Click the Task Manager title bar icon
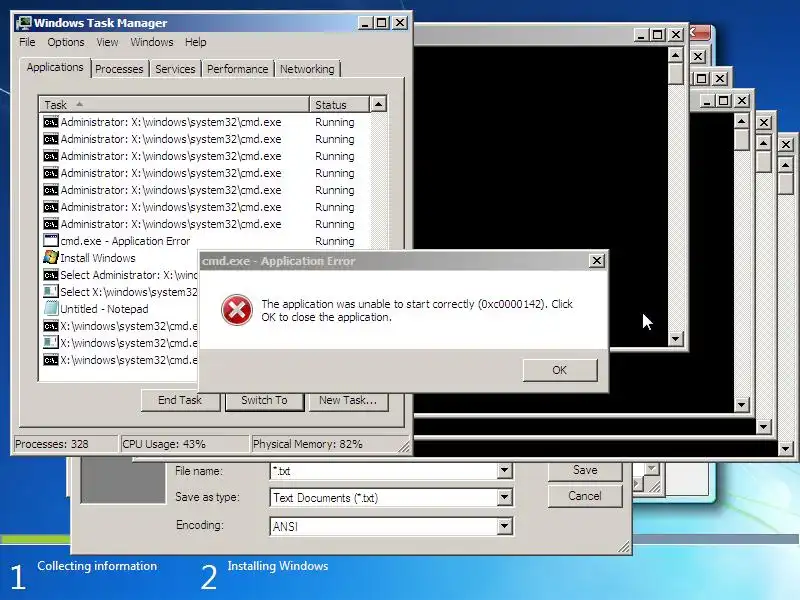Viewport: 800px width, 600px height. [x=23, y=23]
